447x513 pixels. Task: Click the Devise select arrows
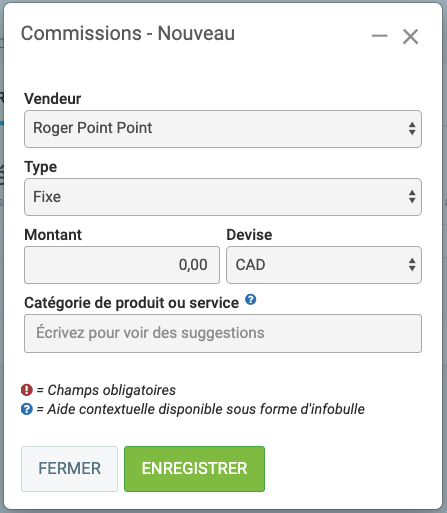[412, 265]
